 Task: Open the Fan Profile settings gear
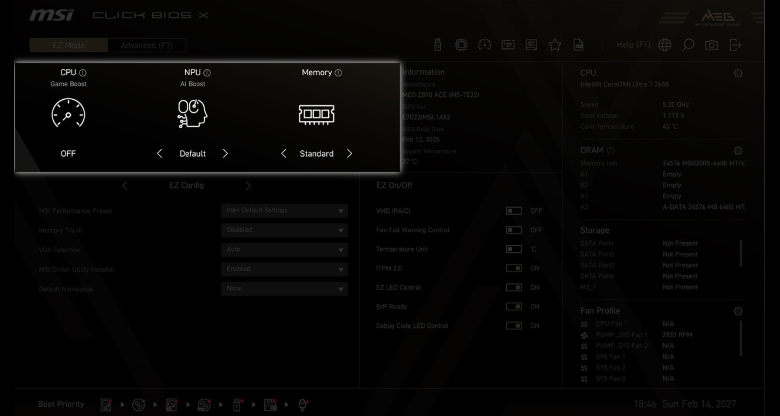tap(738, 311)
